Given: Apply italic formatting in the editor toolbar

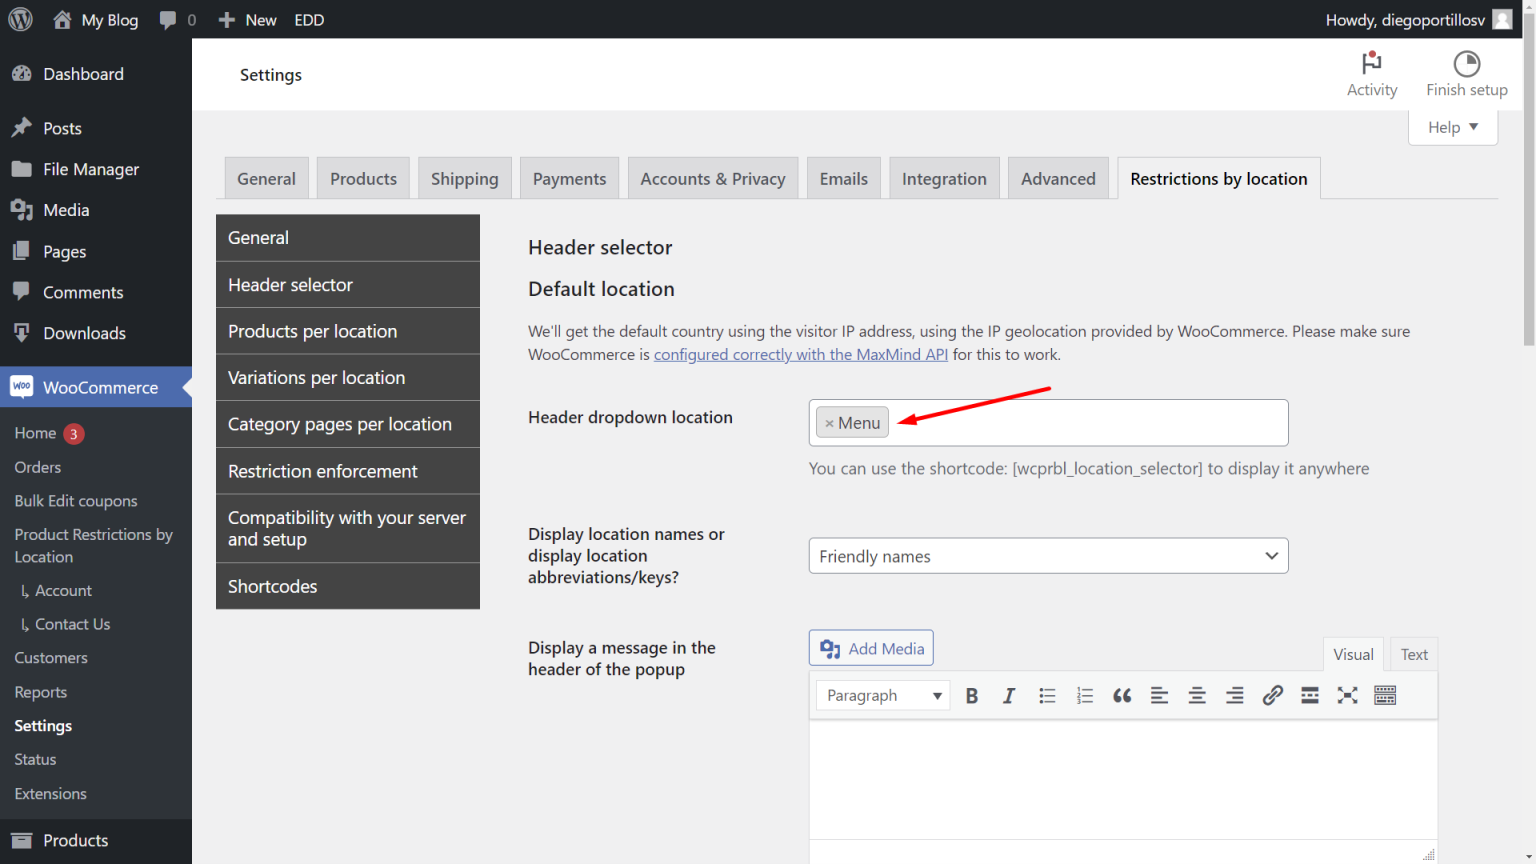Looking at the screenshot, I should pyautogui.click(x=1009, y=695).
